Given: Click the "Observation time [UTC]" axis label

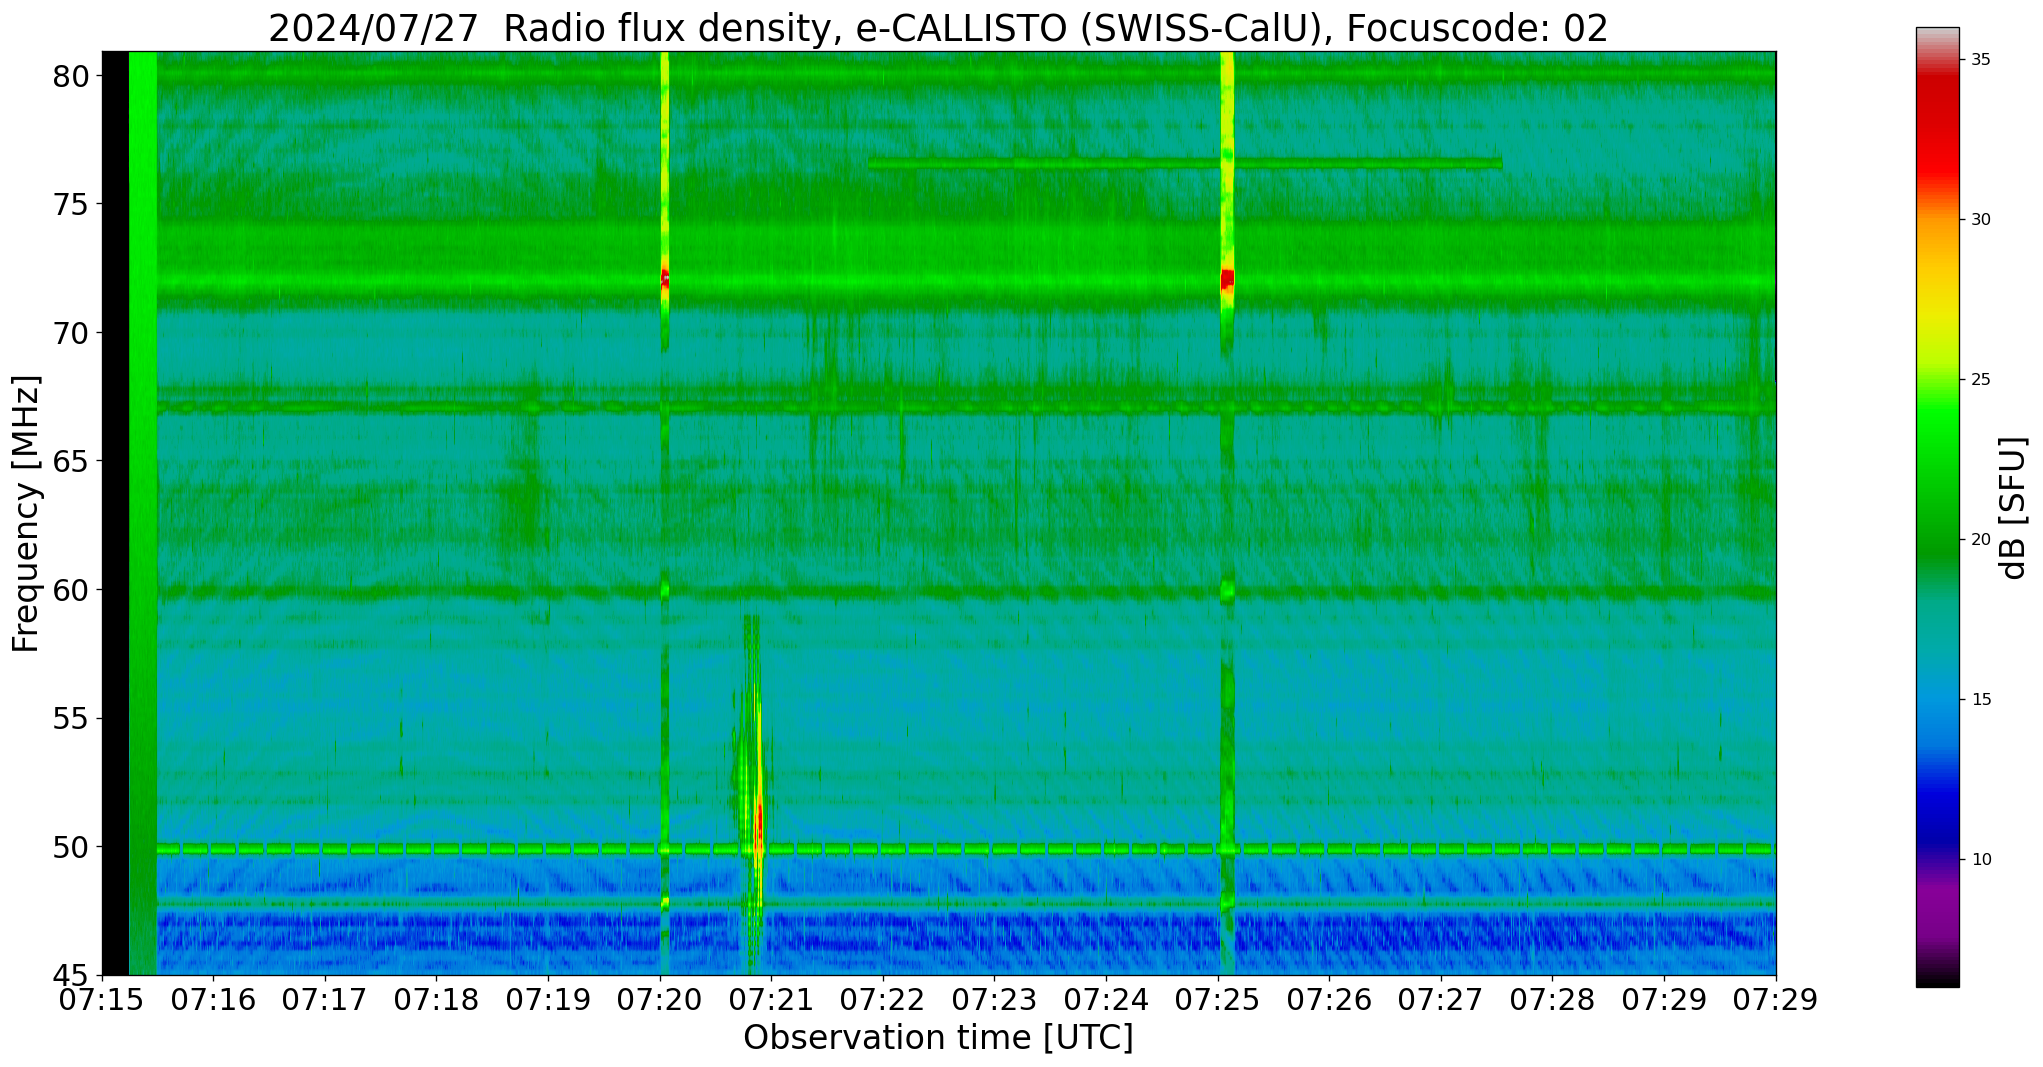Looking at the screenshot, I should click(938, 1038).
